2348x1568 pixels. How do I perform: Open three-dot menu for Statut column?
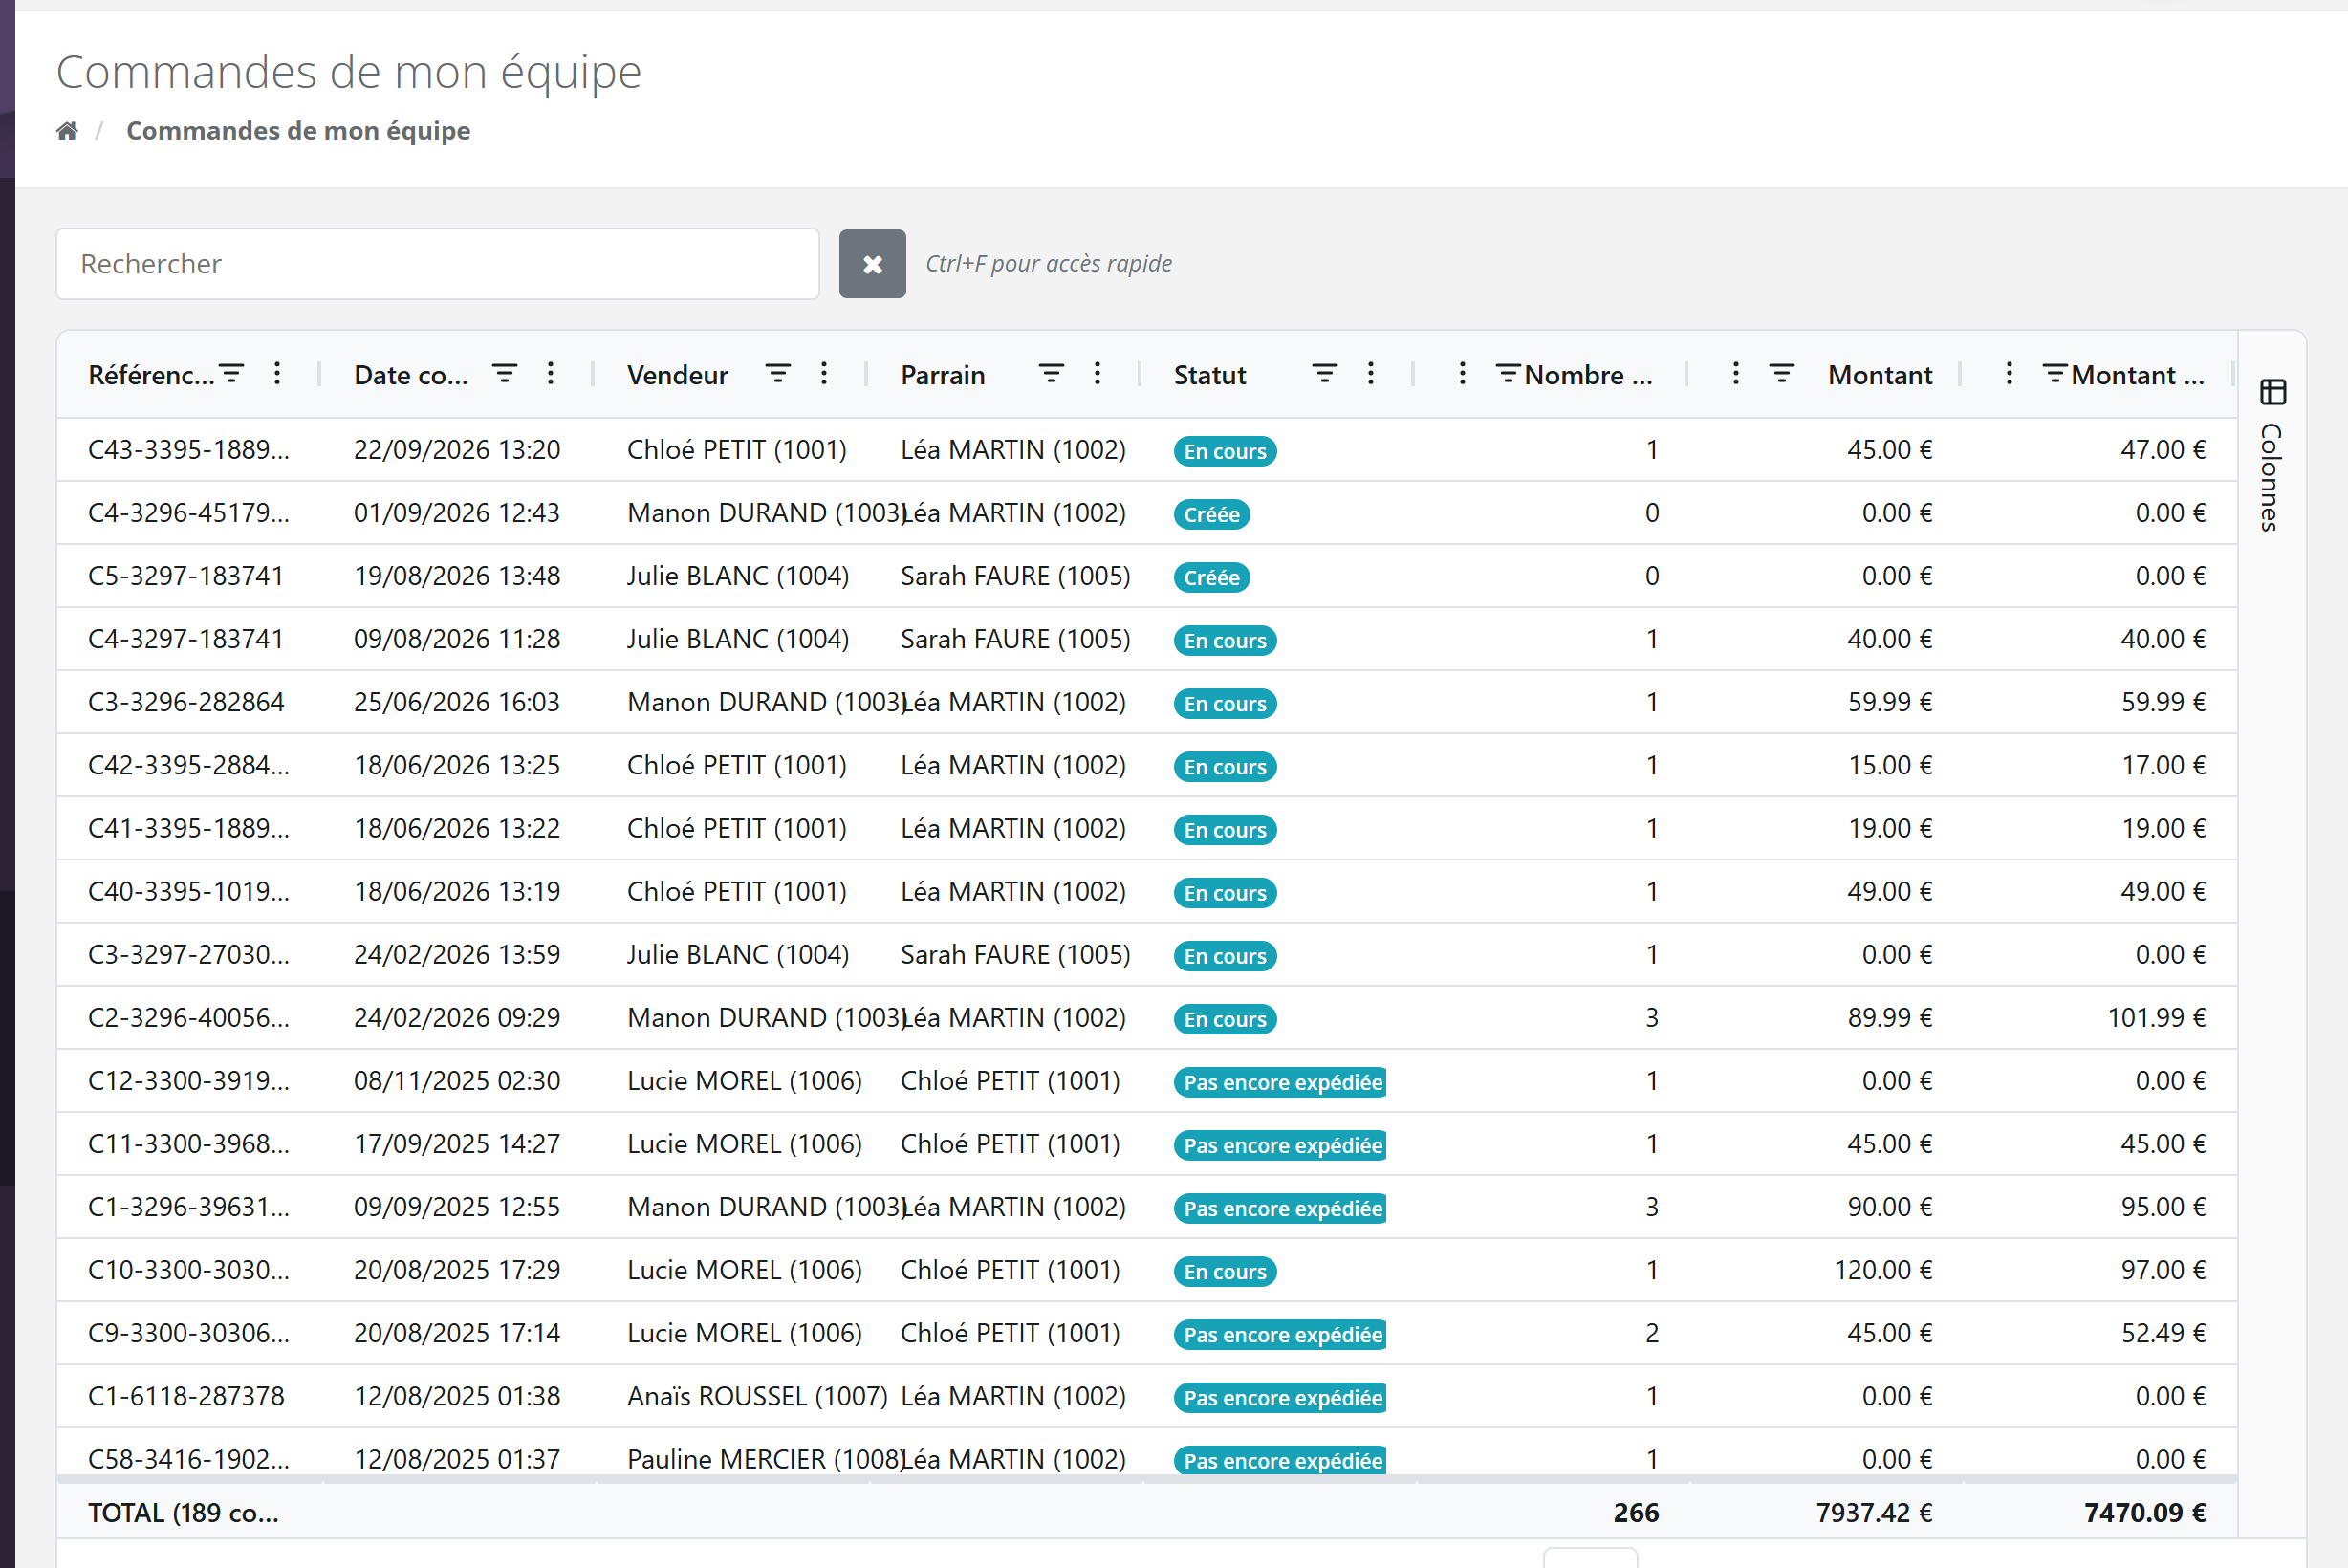[x=1370, y=374]
